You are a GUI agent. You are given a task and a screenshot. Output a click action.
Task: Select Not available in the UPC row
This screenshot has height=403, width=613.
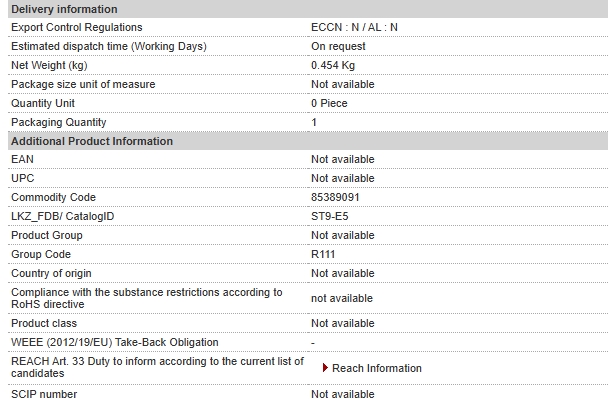[x=343, y=178]
